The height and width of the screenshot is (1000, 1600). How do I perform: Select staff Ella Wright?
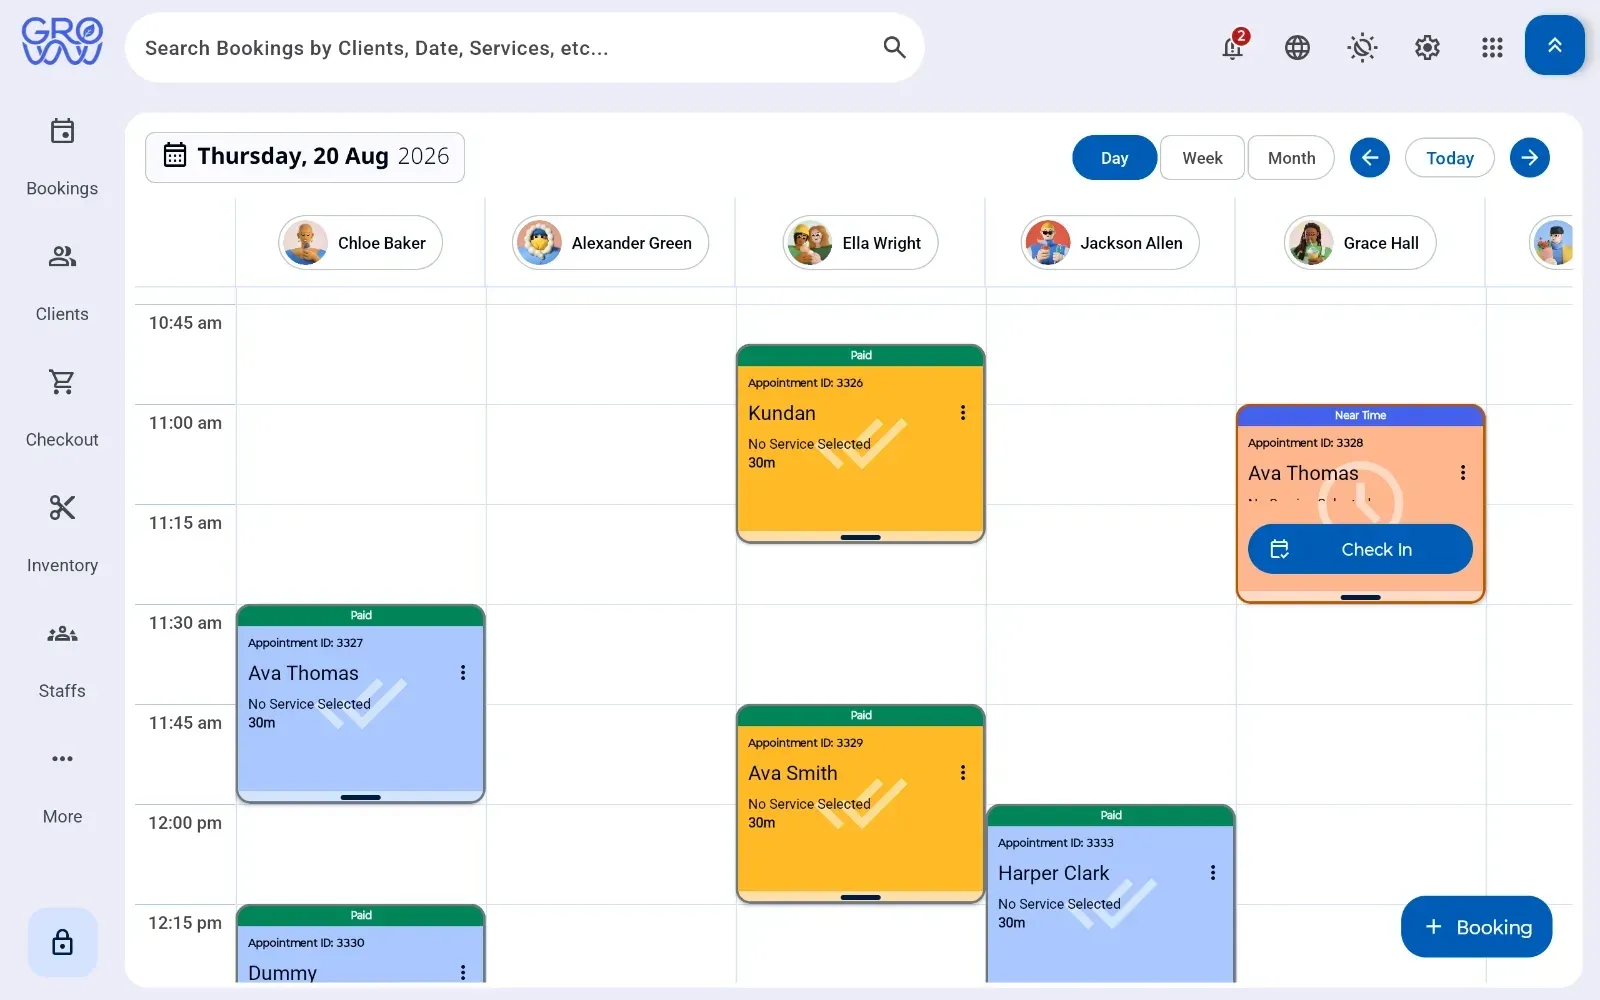pos(860,243)
